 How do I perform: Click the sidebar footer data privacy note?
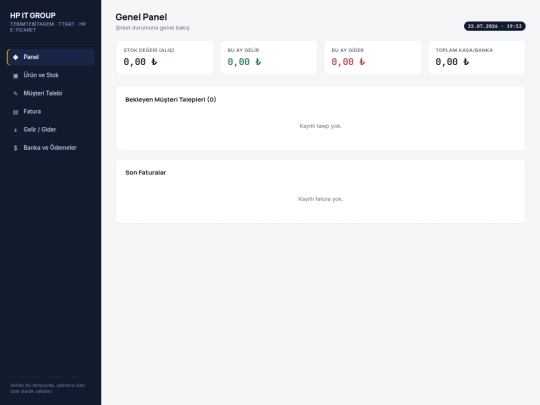tap(47, 388)
